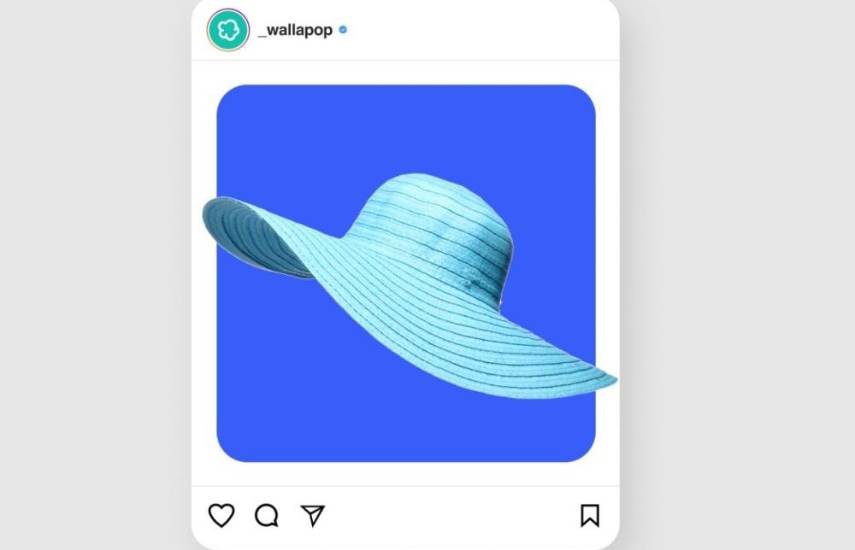
Task: Save the post with the bookmark icon
Action: pyautogui.click(x=590, y=515)
